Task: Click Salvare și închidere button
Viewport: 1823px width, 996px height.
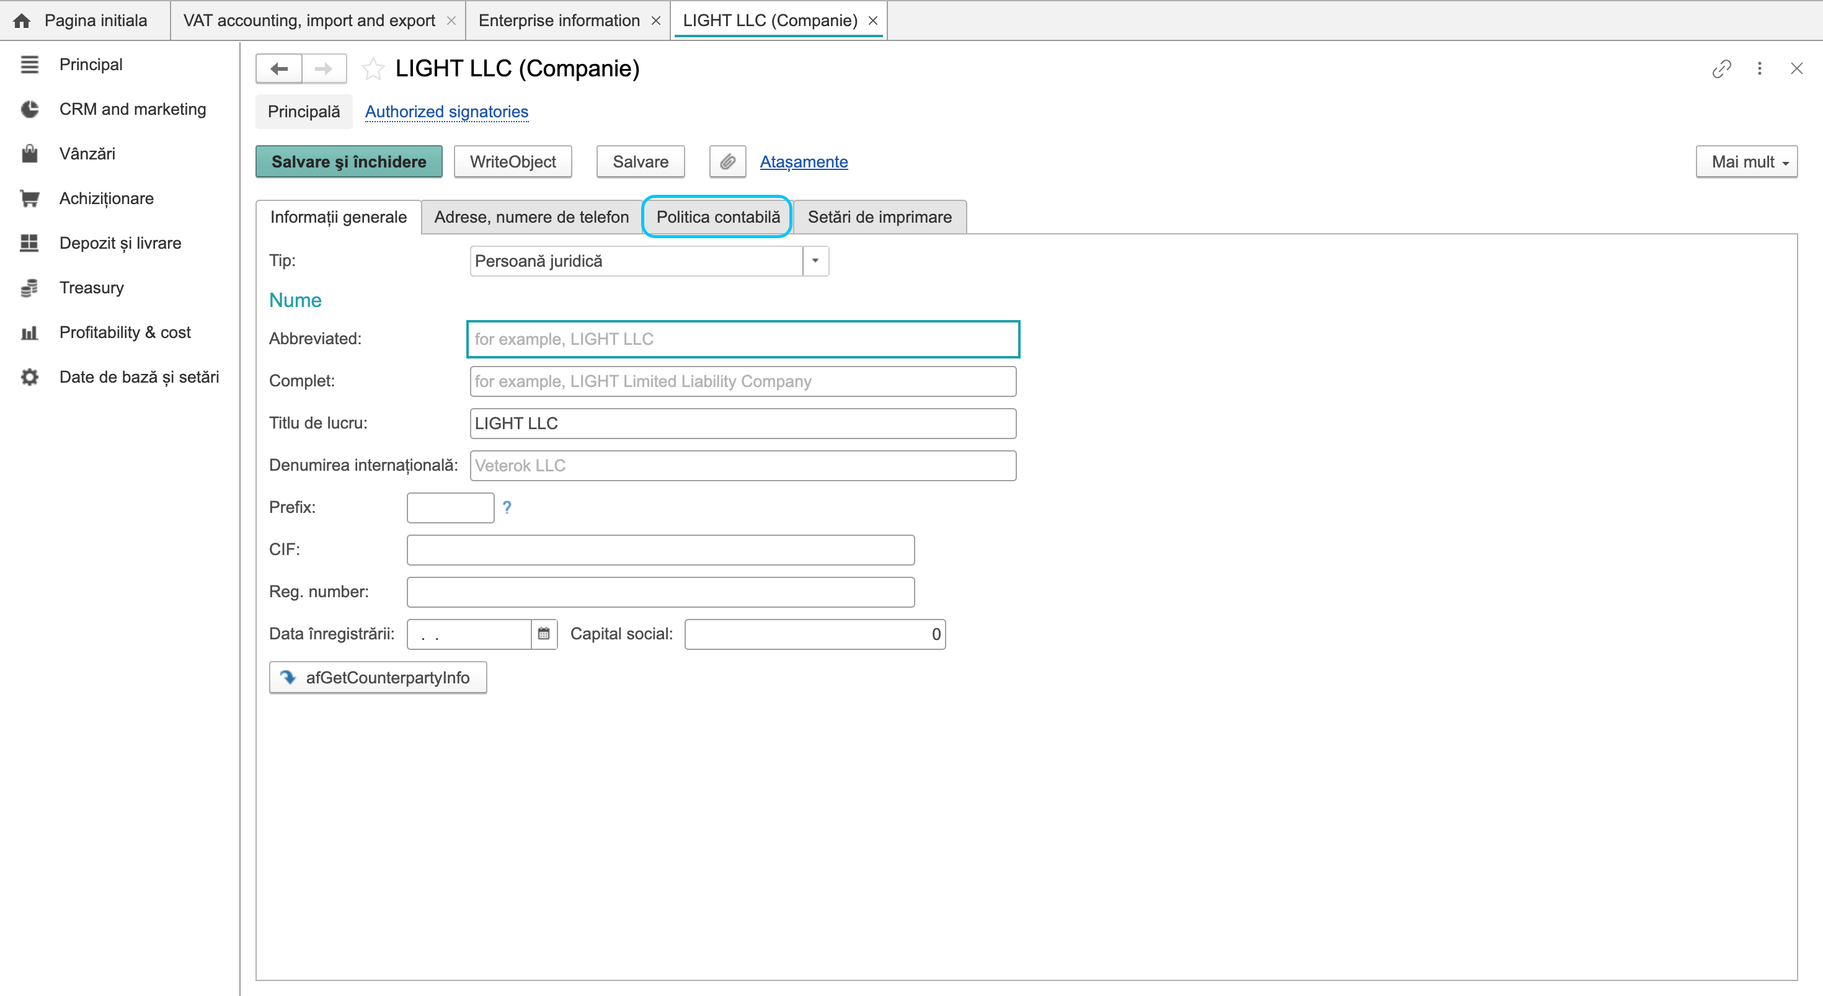Action: pyautogui.click(x=349, y=162)
